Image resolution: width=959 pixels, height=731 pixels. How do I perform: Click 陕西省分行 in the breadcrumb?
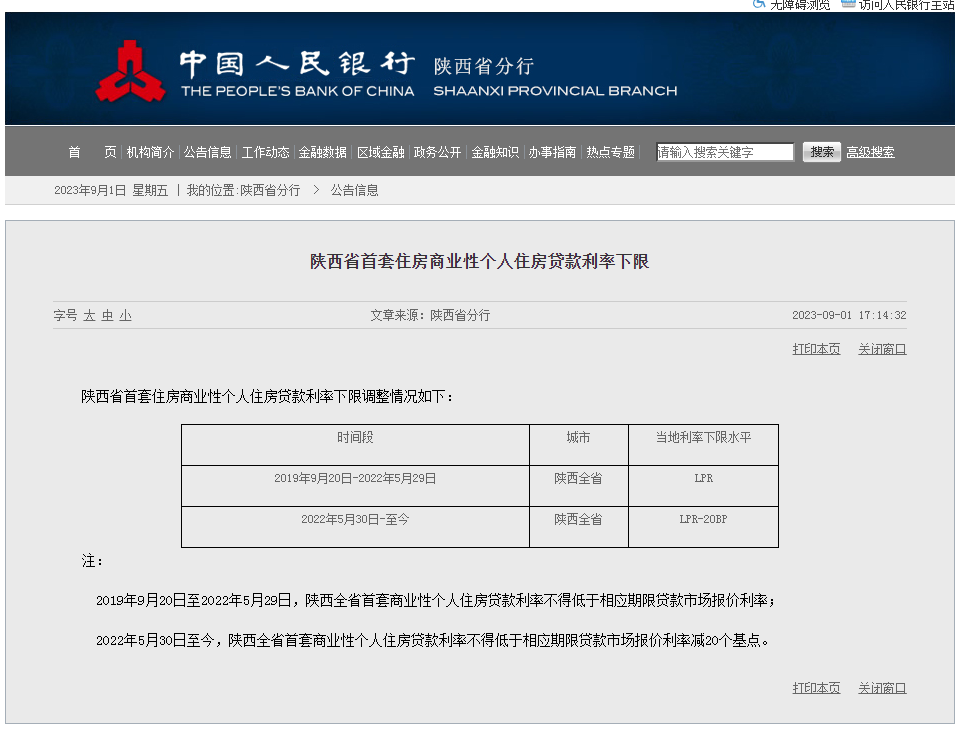pos(270,190)
